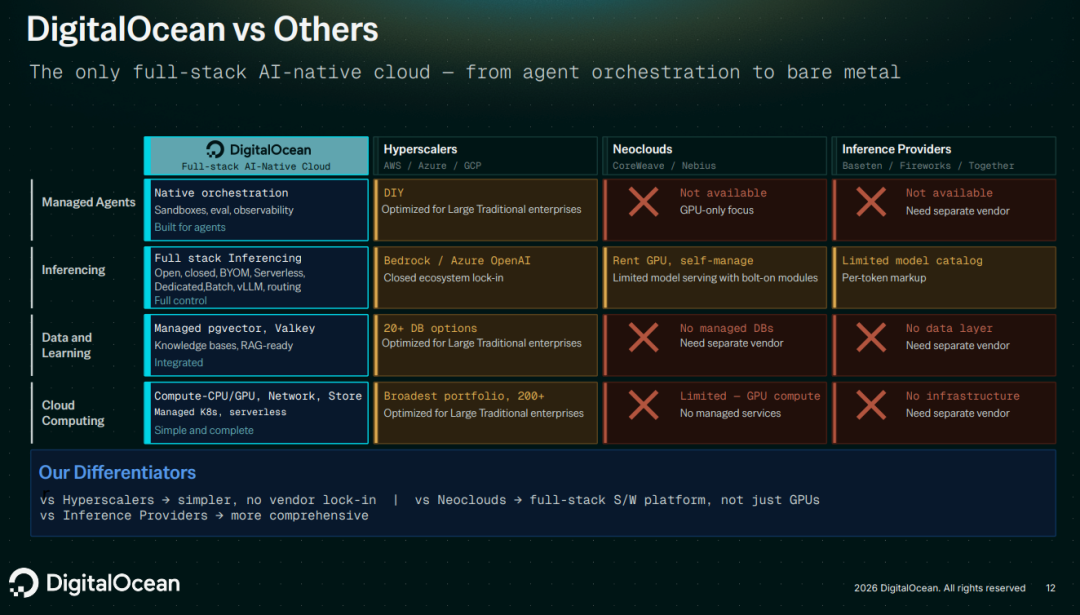1080x615 pixels.
Task: Click the Full control text
Action: point(180,300)
